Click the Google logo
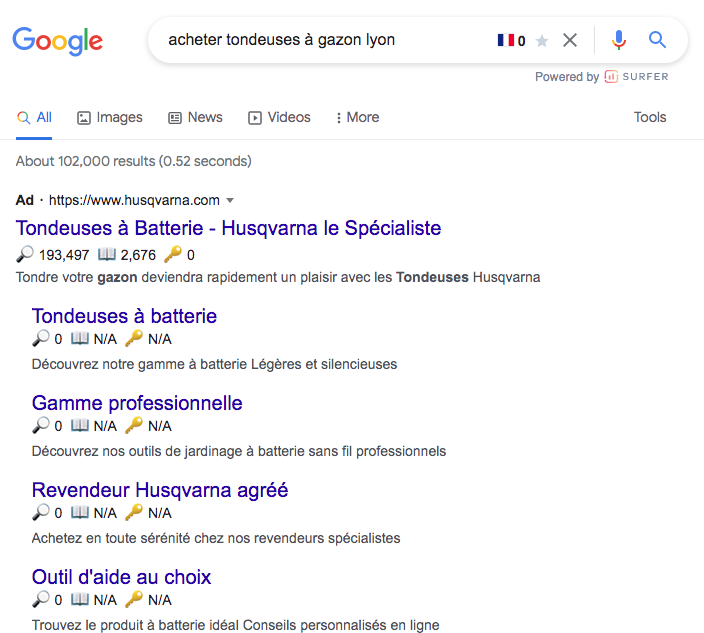The image size is (704, 633). point(57,41)
